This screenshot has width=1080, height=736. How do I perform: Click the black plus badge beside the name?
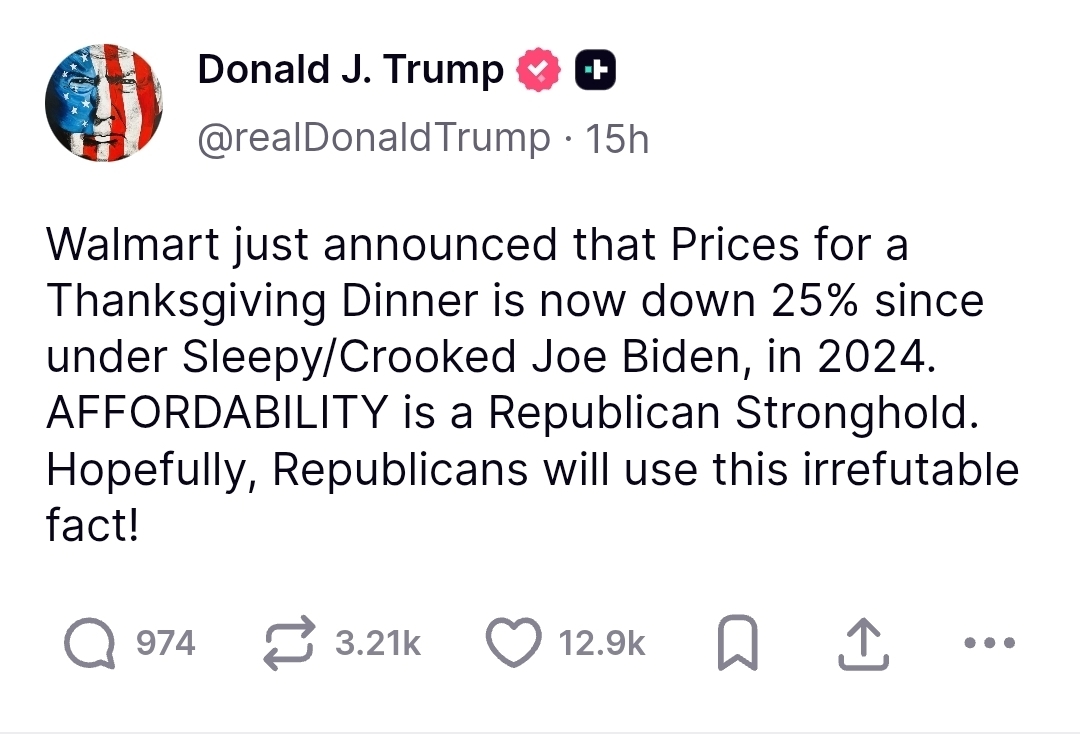coord(595,70)
